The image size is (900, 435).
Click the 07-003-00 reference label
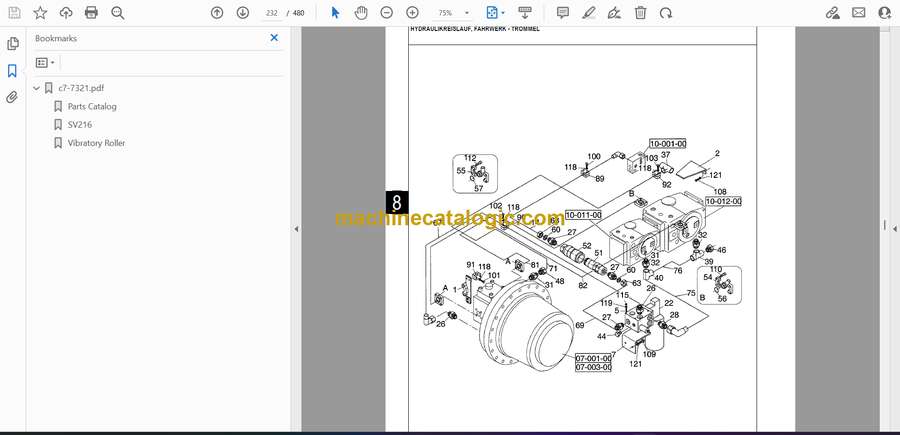(x=593, y=367)
